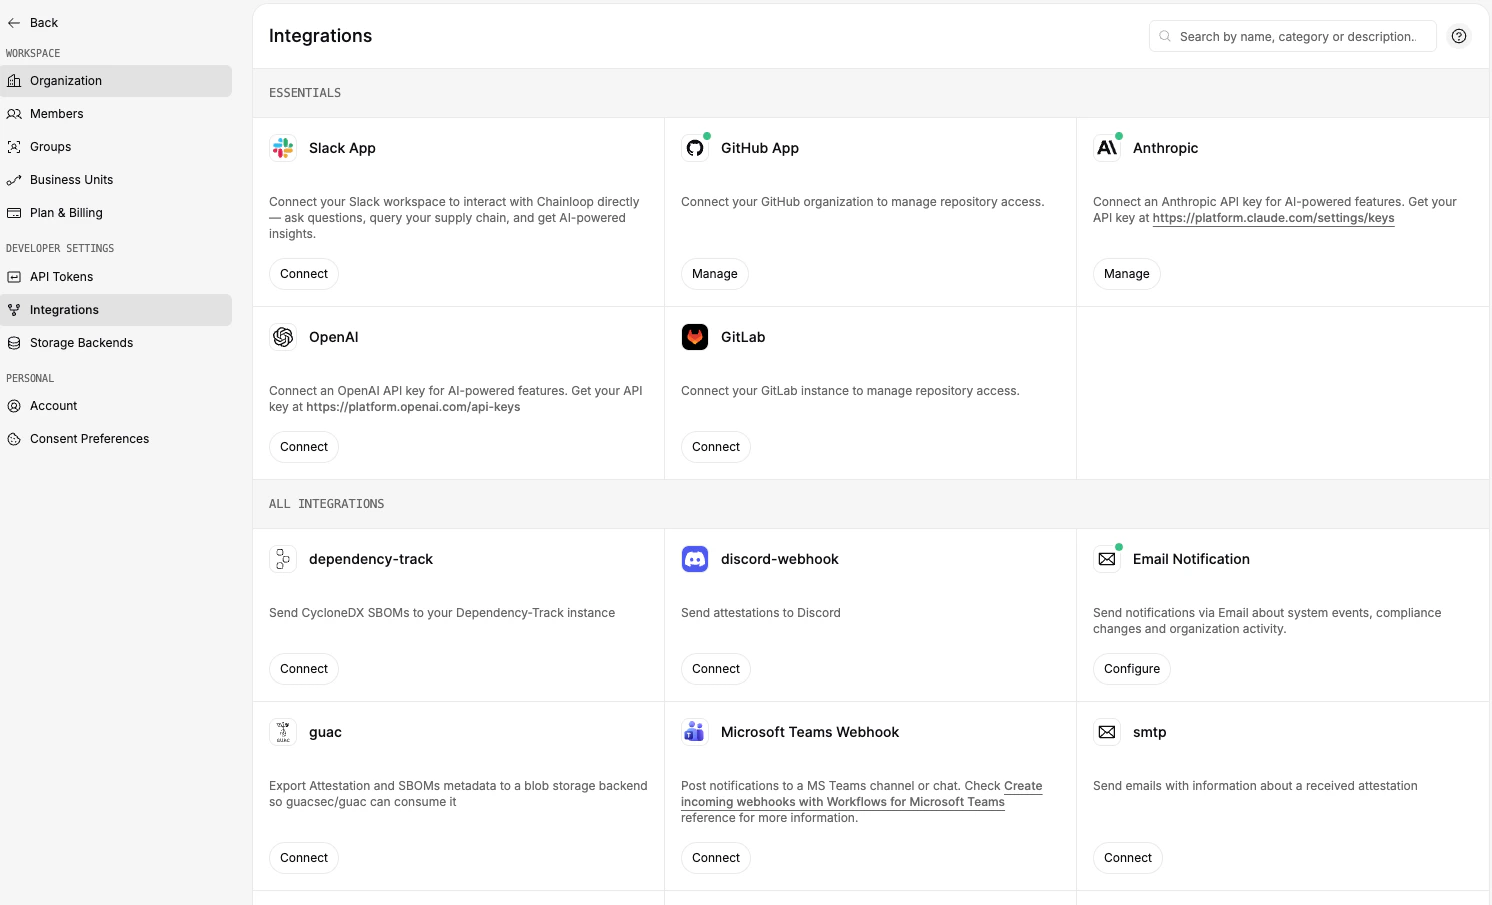Click the Microsoft Teams logo icon

tap(695, 732)
